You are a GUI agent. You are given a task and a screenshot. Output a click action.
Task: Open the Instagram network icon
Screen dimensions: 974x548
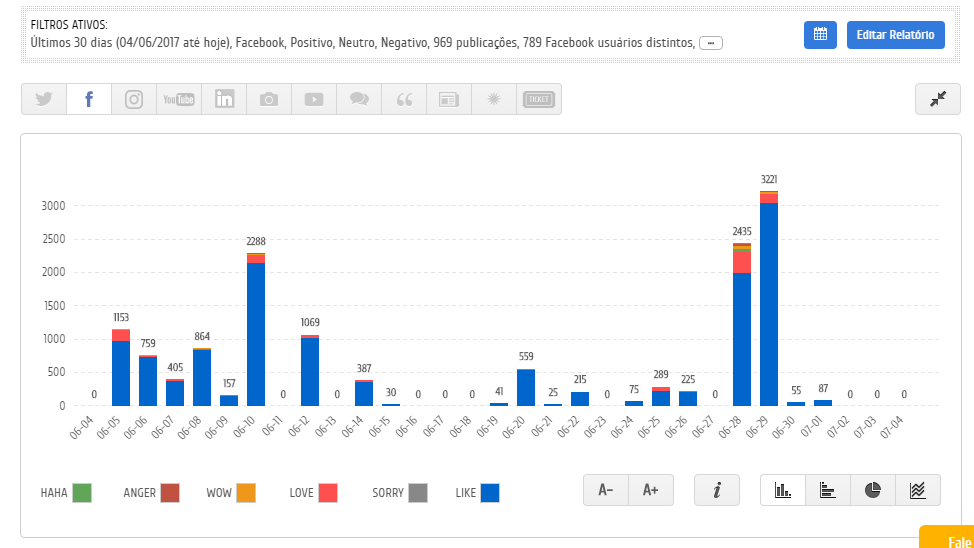click(134, 99)
